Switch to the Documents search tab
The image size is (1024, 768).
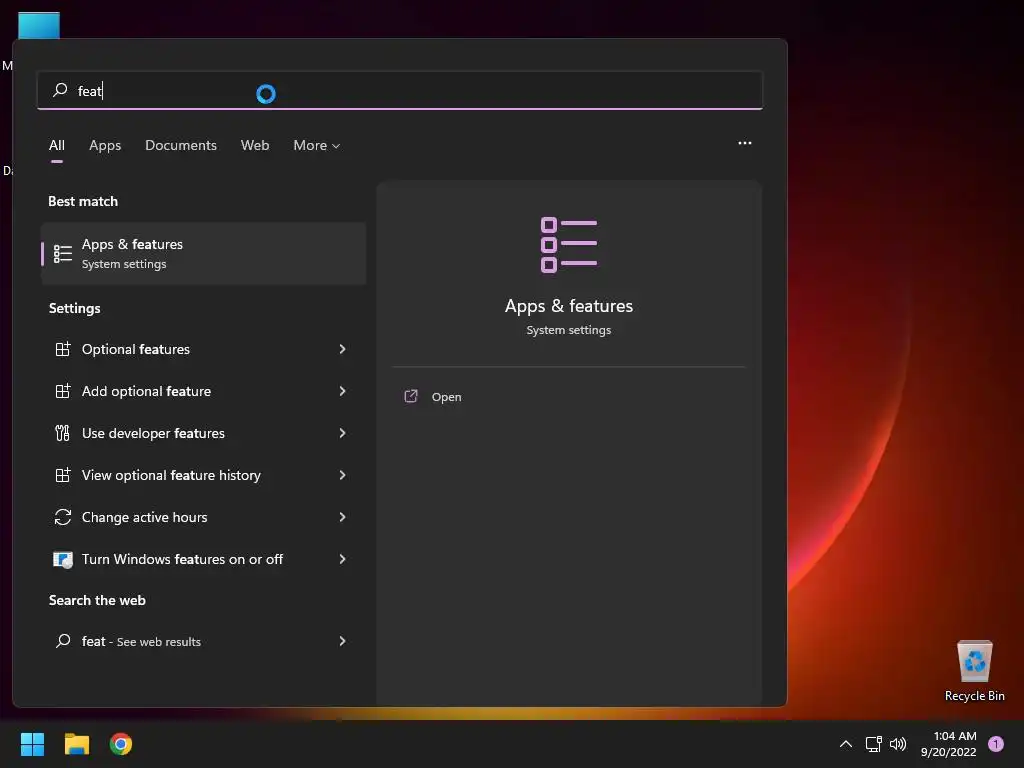coord(181,145)
